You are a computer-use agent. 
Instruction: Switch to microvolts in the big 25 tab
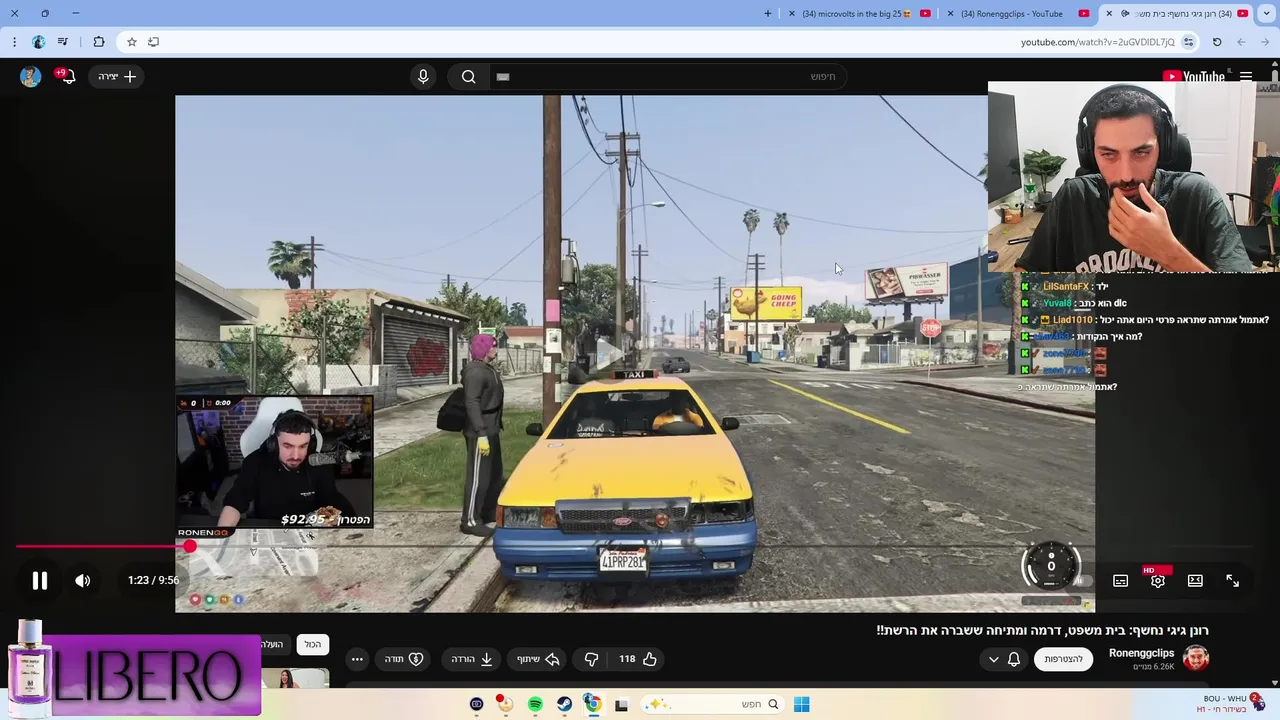click(860, 14)
